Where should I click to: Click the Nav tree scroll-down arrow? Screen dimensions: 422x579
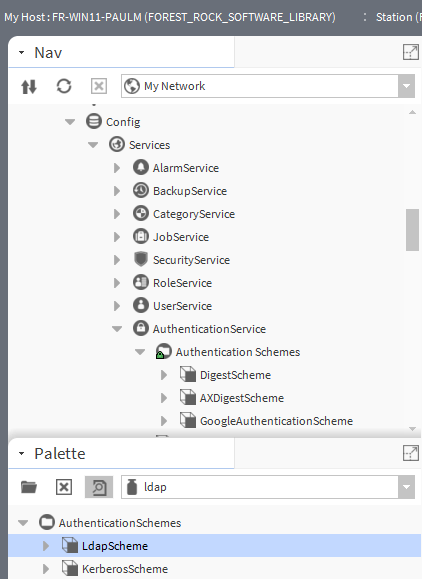pos(412,429)
